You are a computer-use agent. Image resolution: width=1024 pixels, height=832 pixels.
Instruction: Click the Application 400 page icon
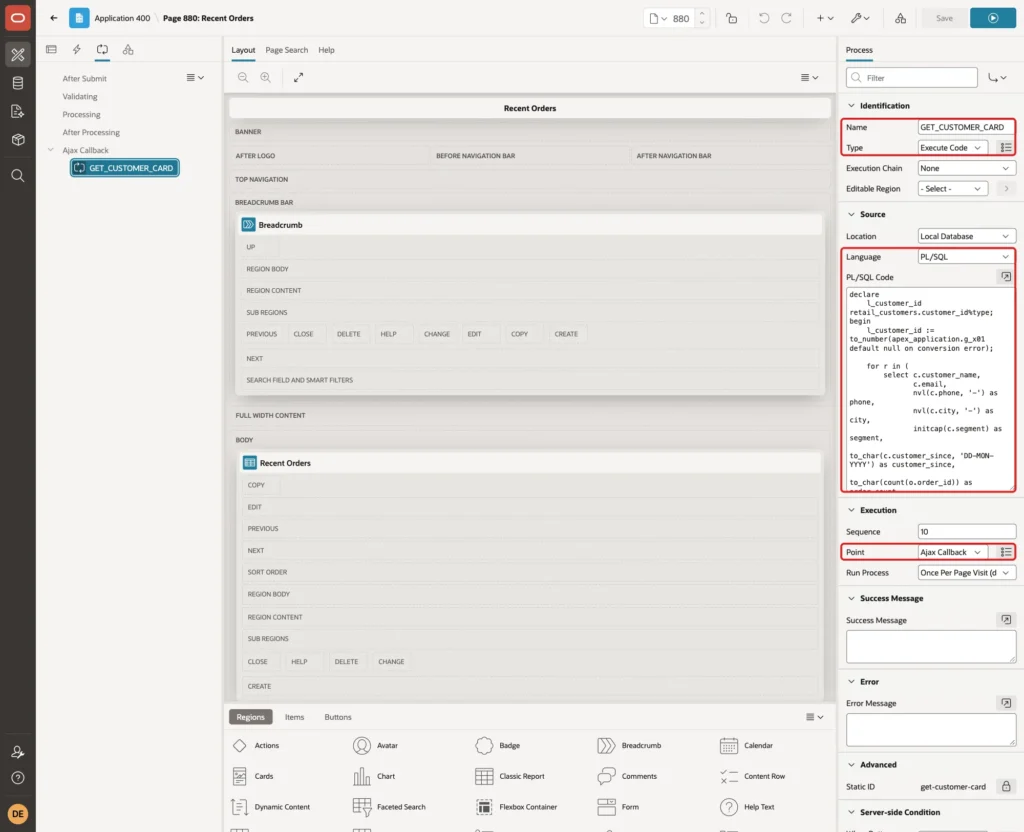(x=79, y=18)
